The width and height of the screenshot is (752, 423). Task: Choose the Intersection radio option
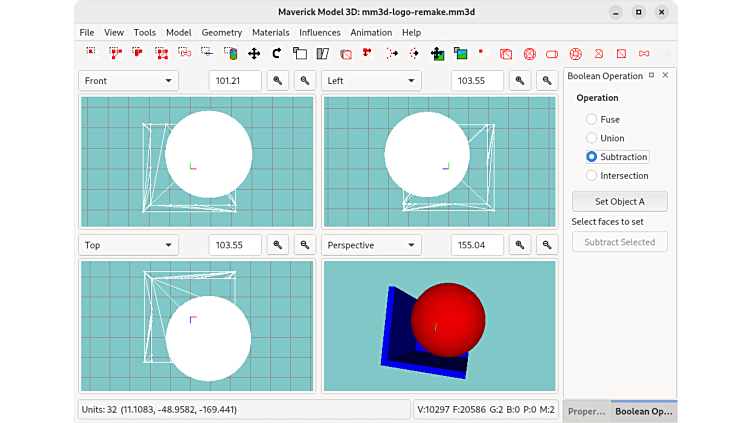[592, 176]
